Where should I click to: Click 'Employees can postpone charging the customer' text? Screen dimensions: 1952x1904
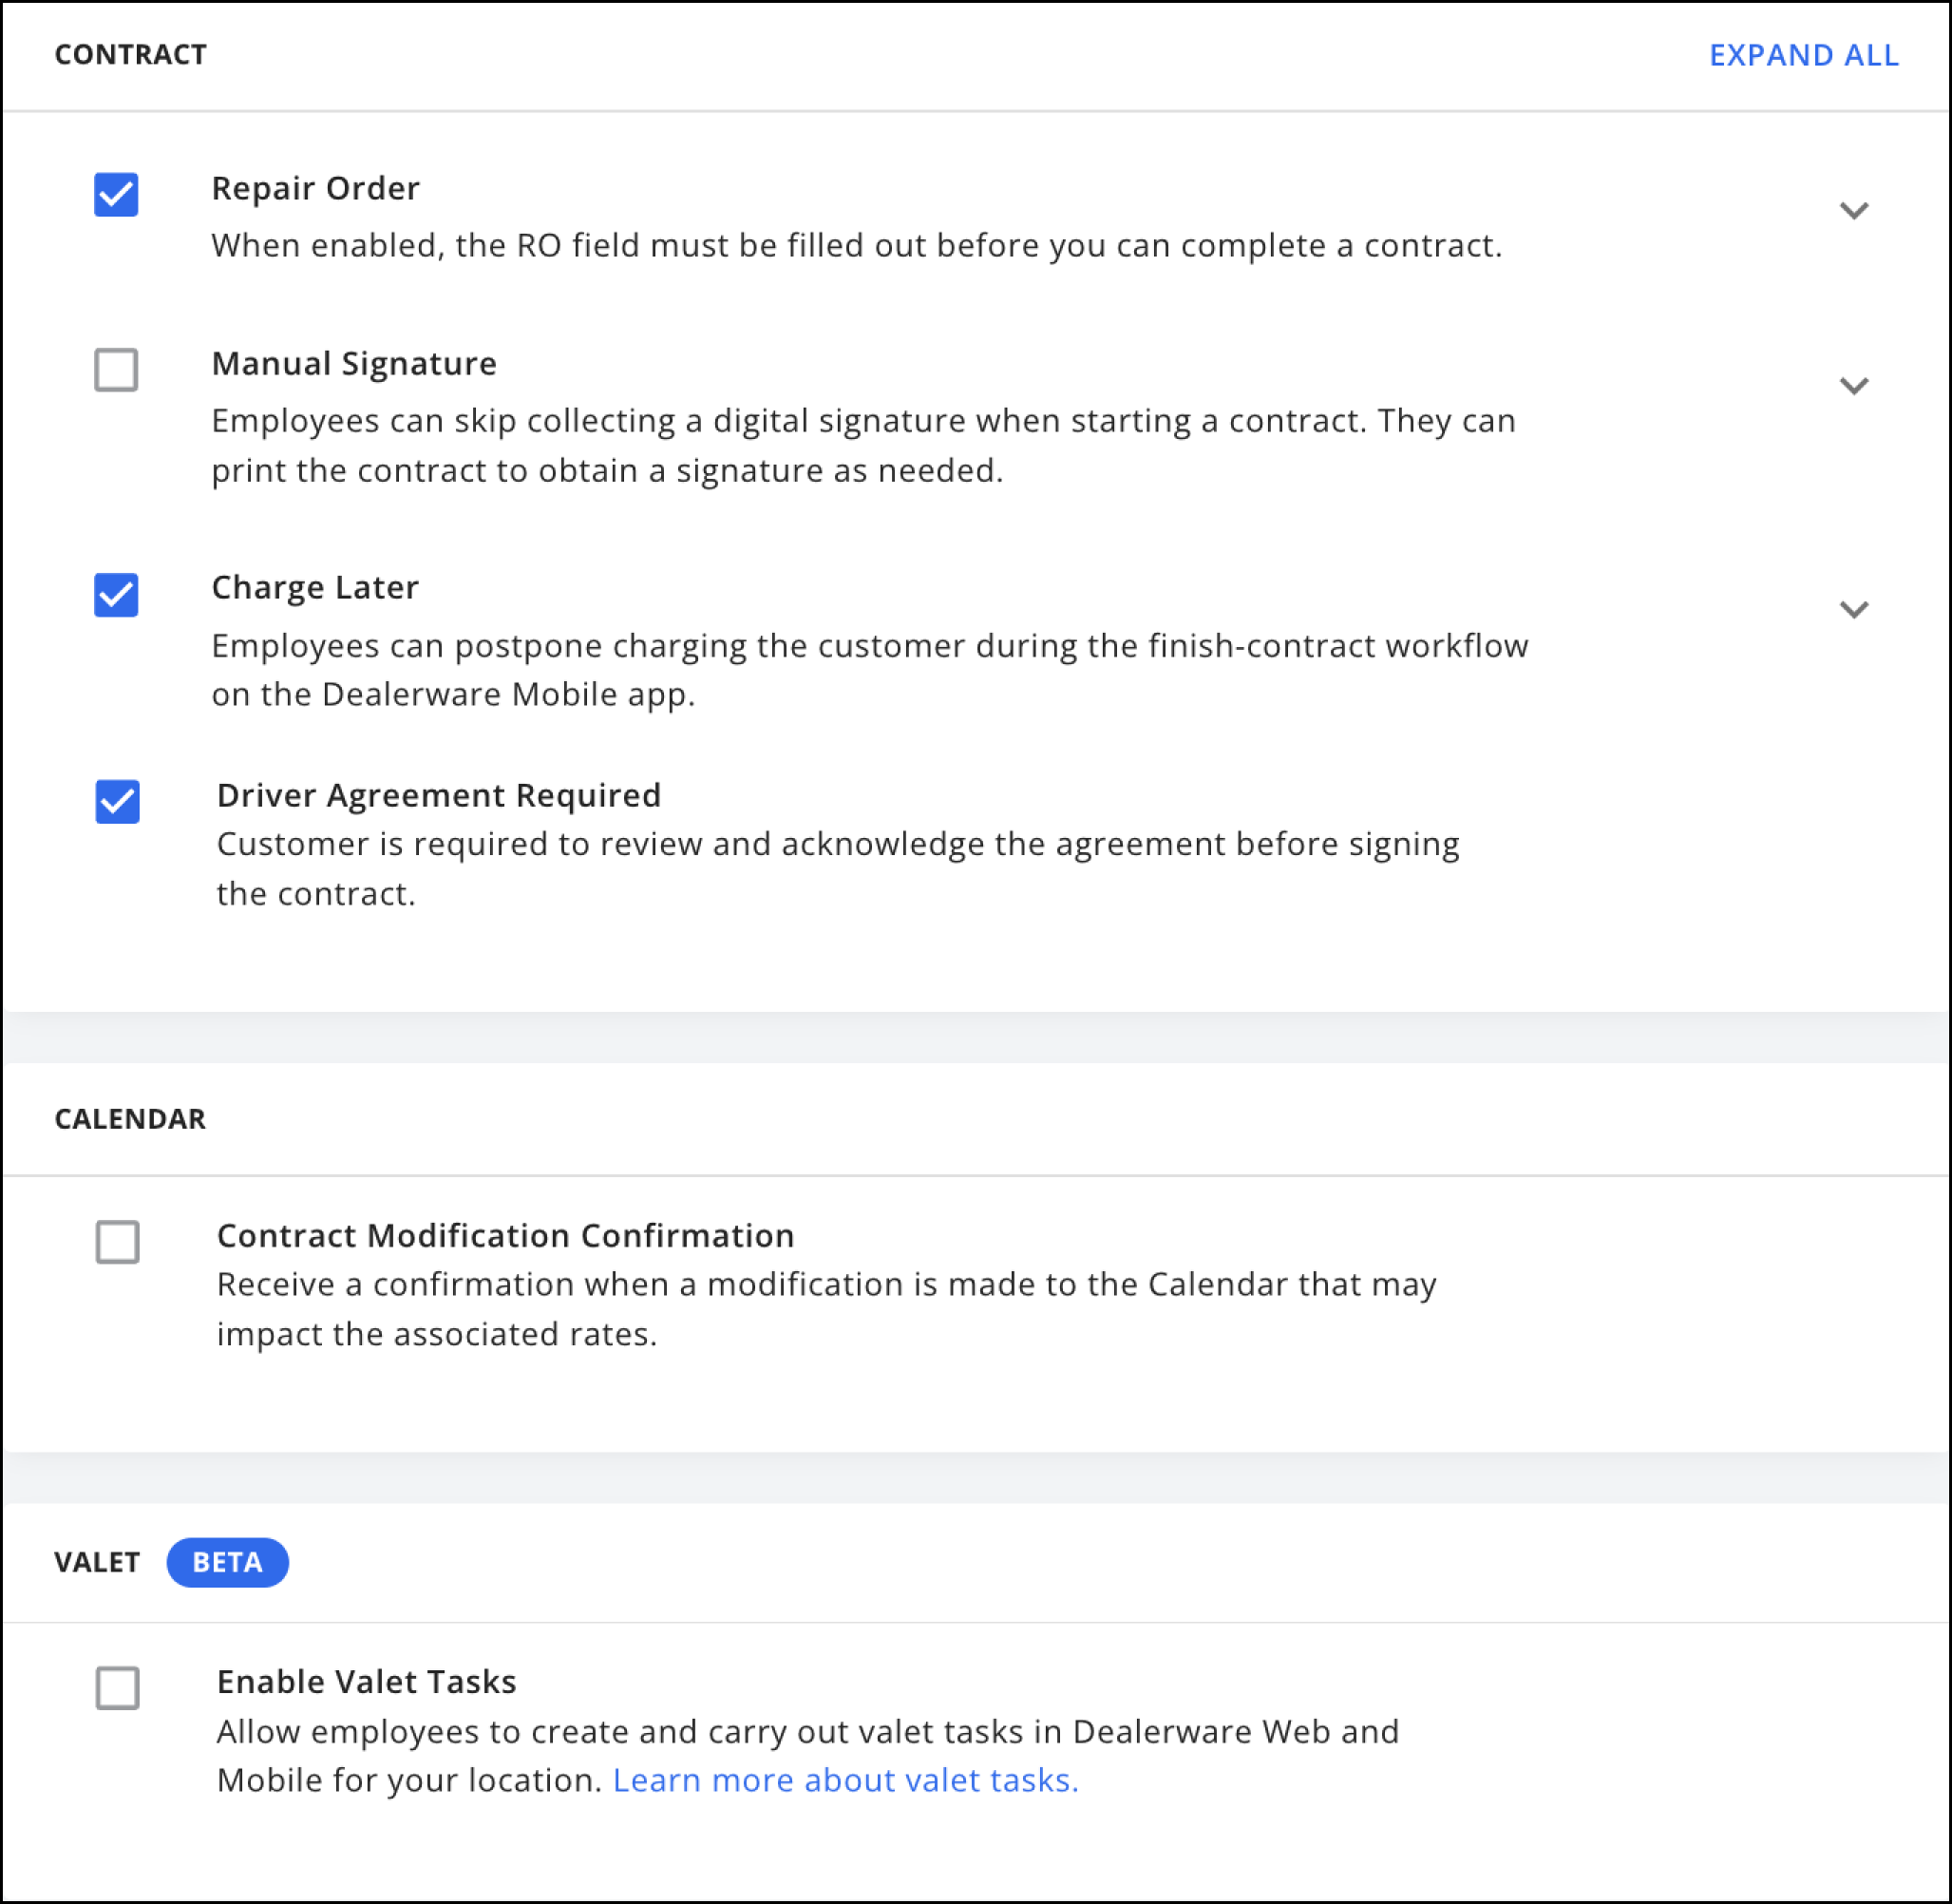[870, 669]
